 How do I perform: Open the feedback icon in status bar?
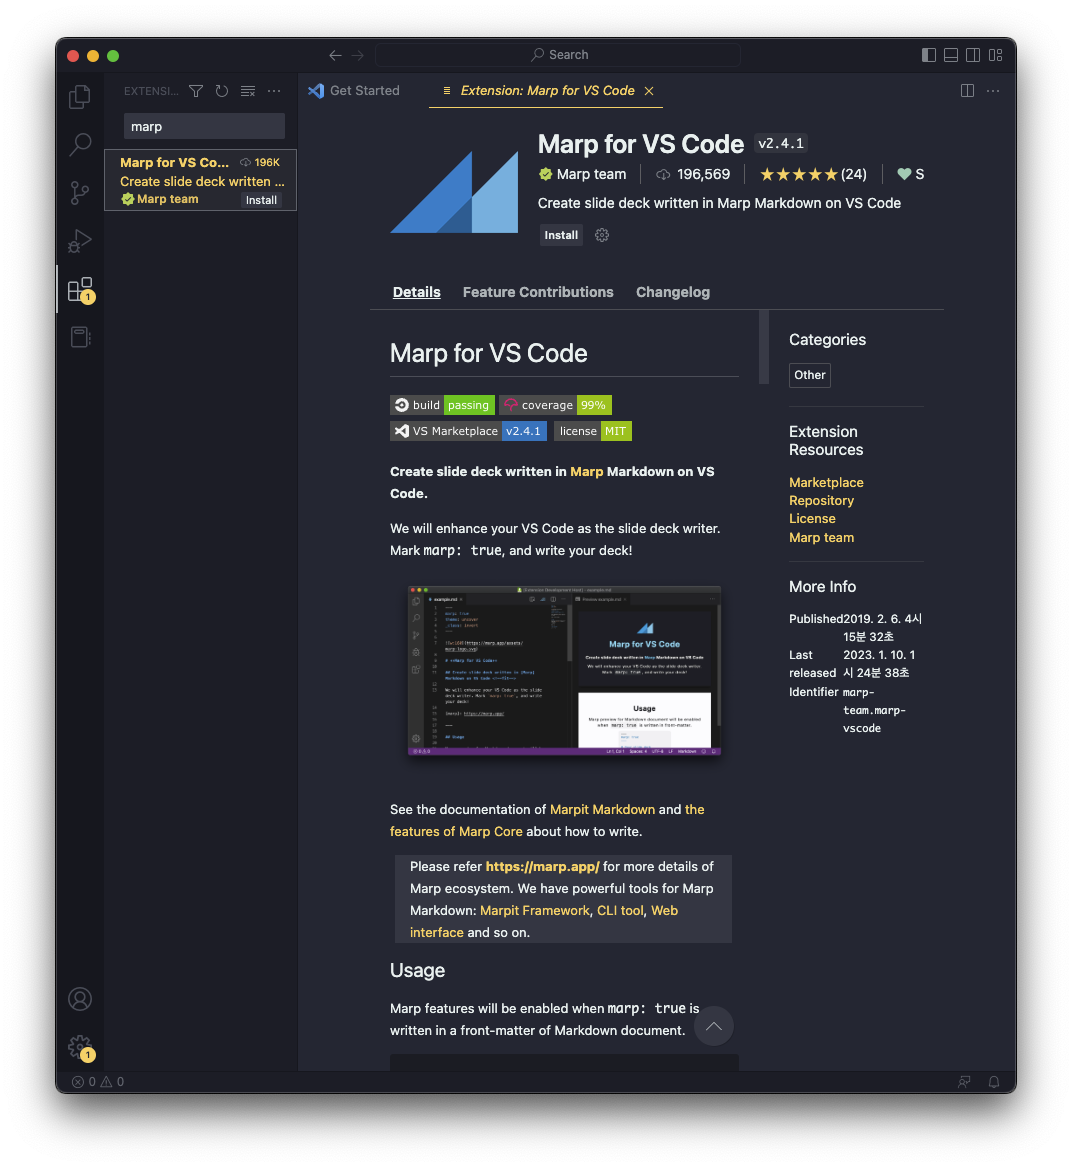tap(964, 1081)
